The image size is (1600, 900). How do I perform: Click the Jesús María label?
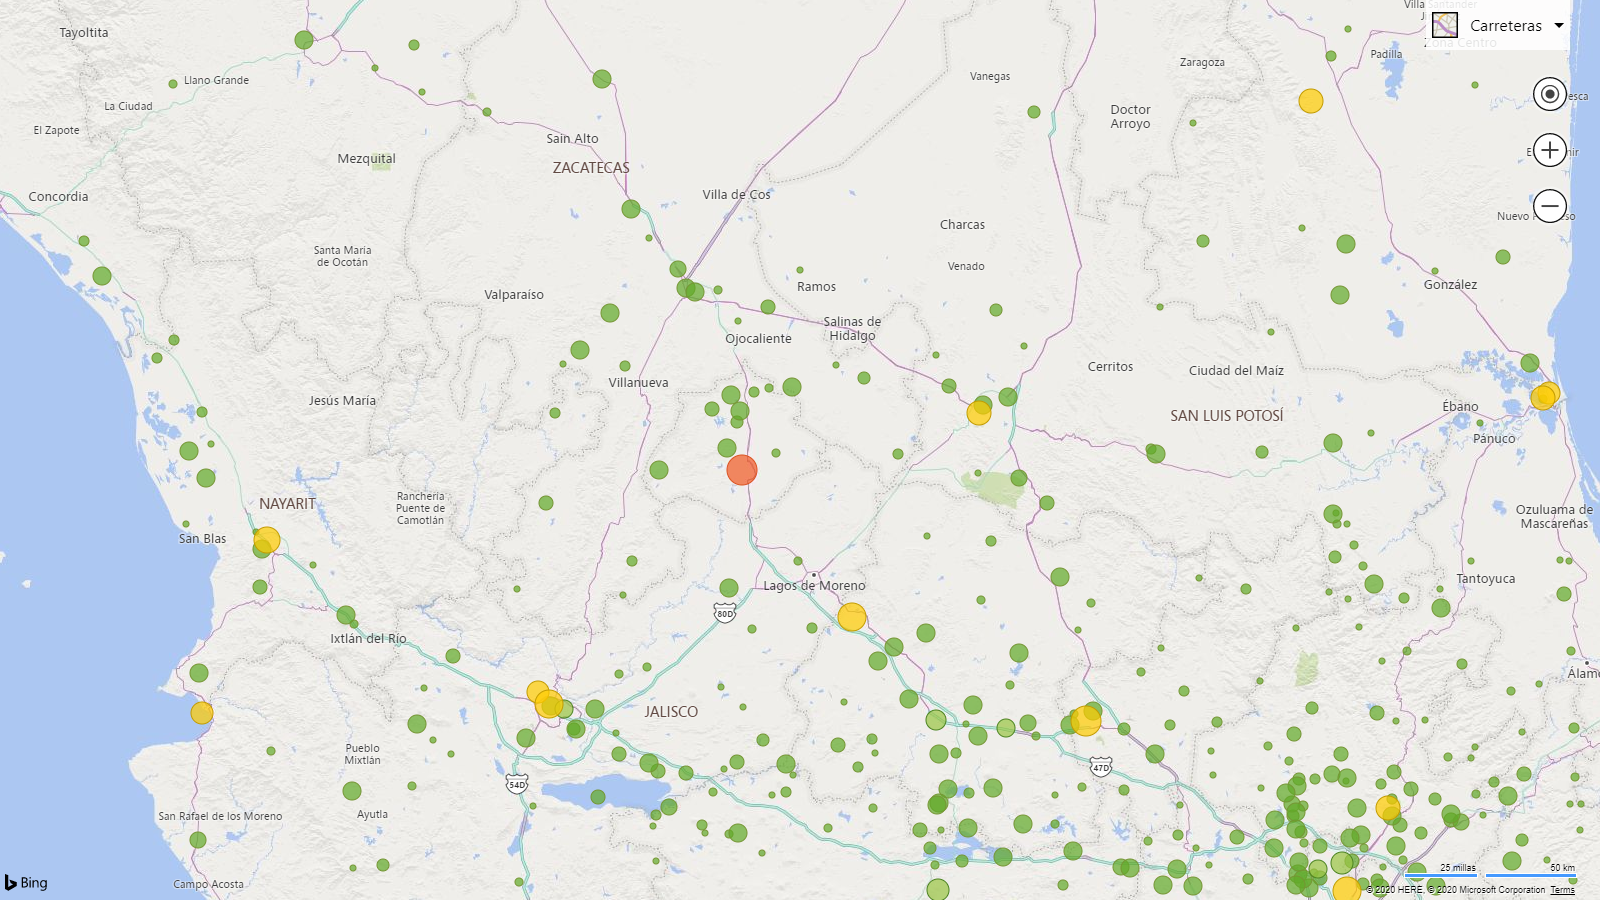pos(343,401)
